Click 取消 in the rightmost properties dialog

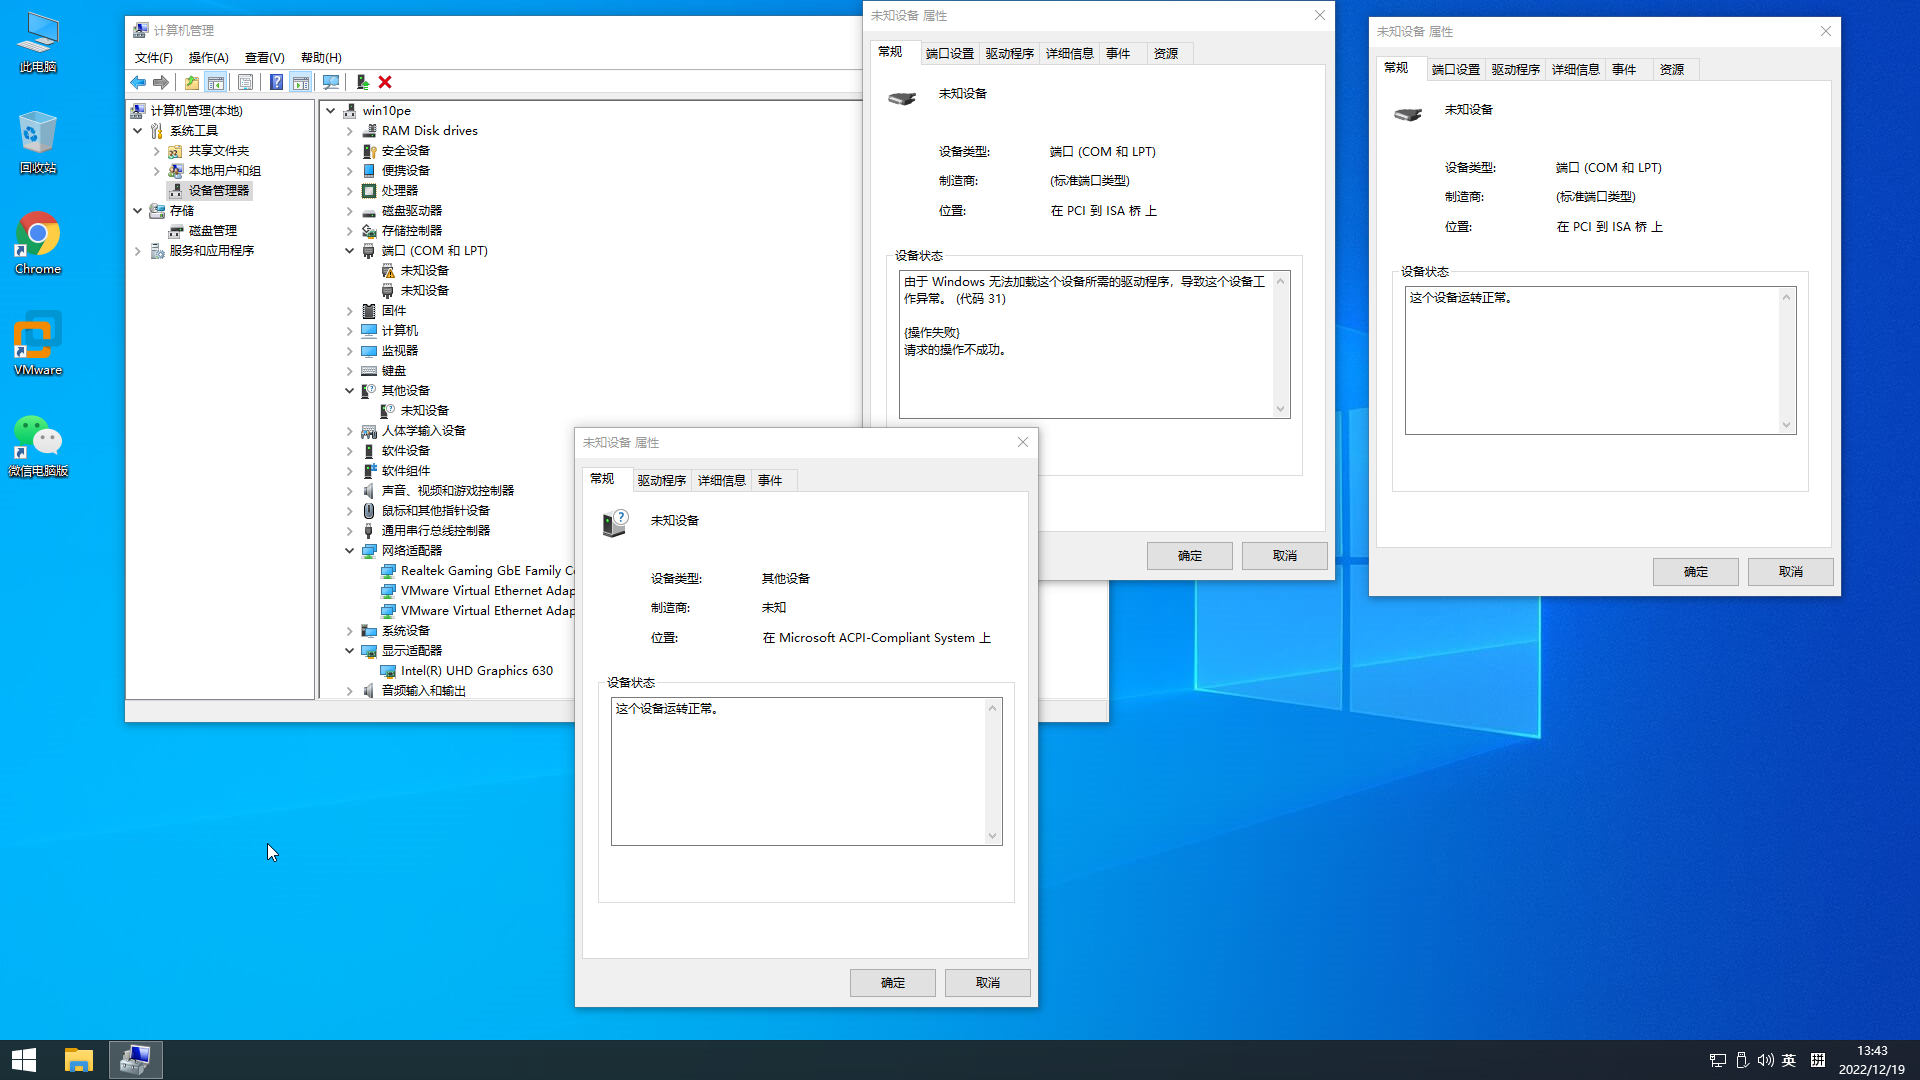pos(1791,572)
